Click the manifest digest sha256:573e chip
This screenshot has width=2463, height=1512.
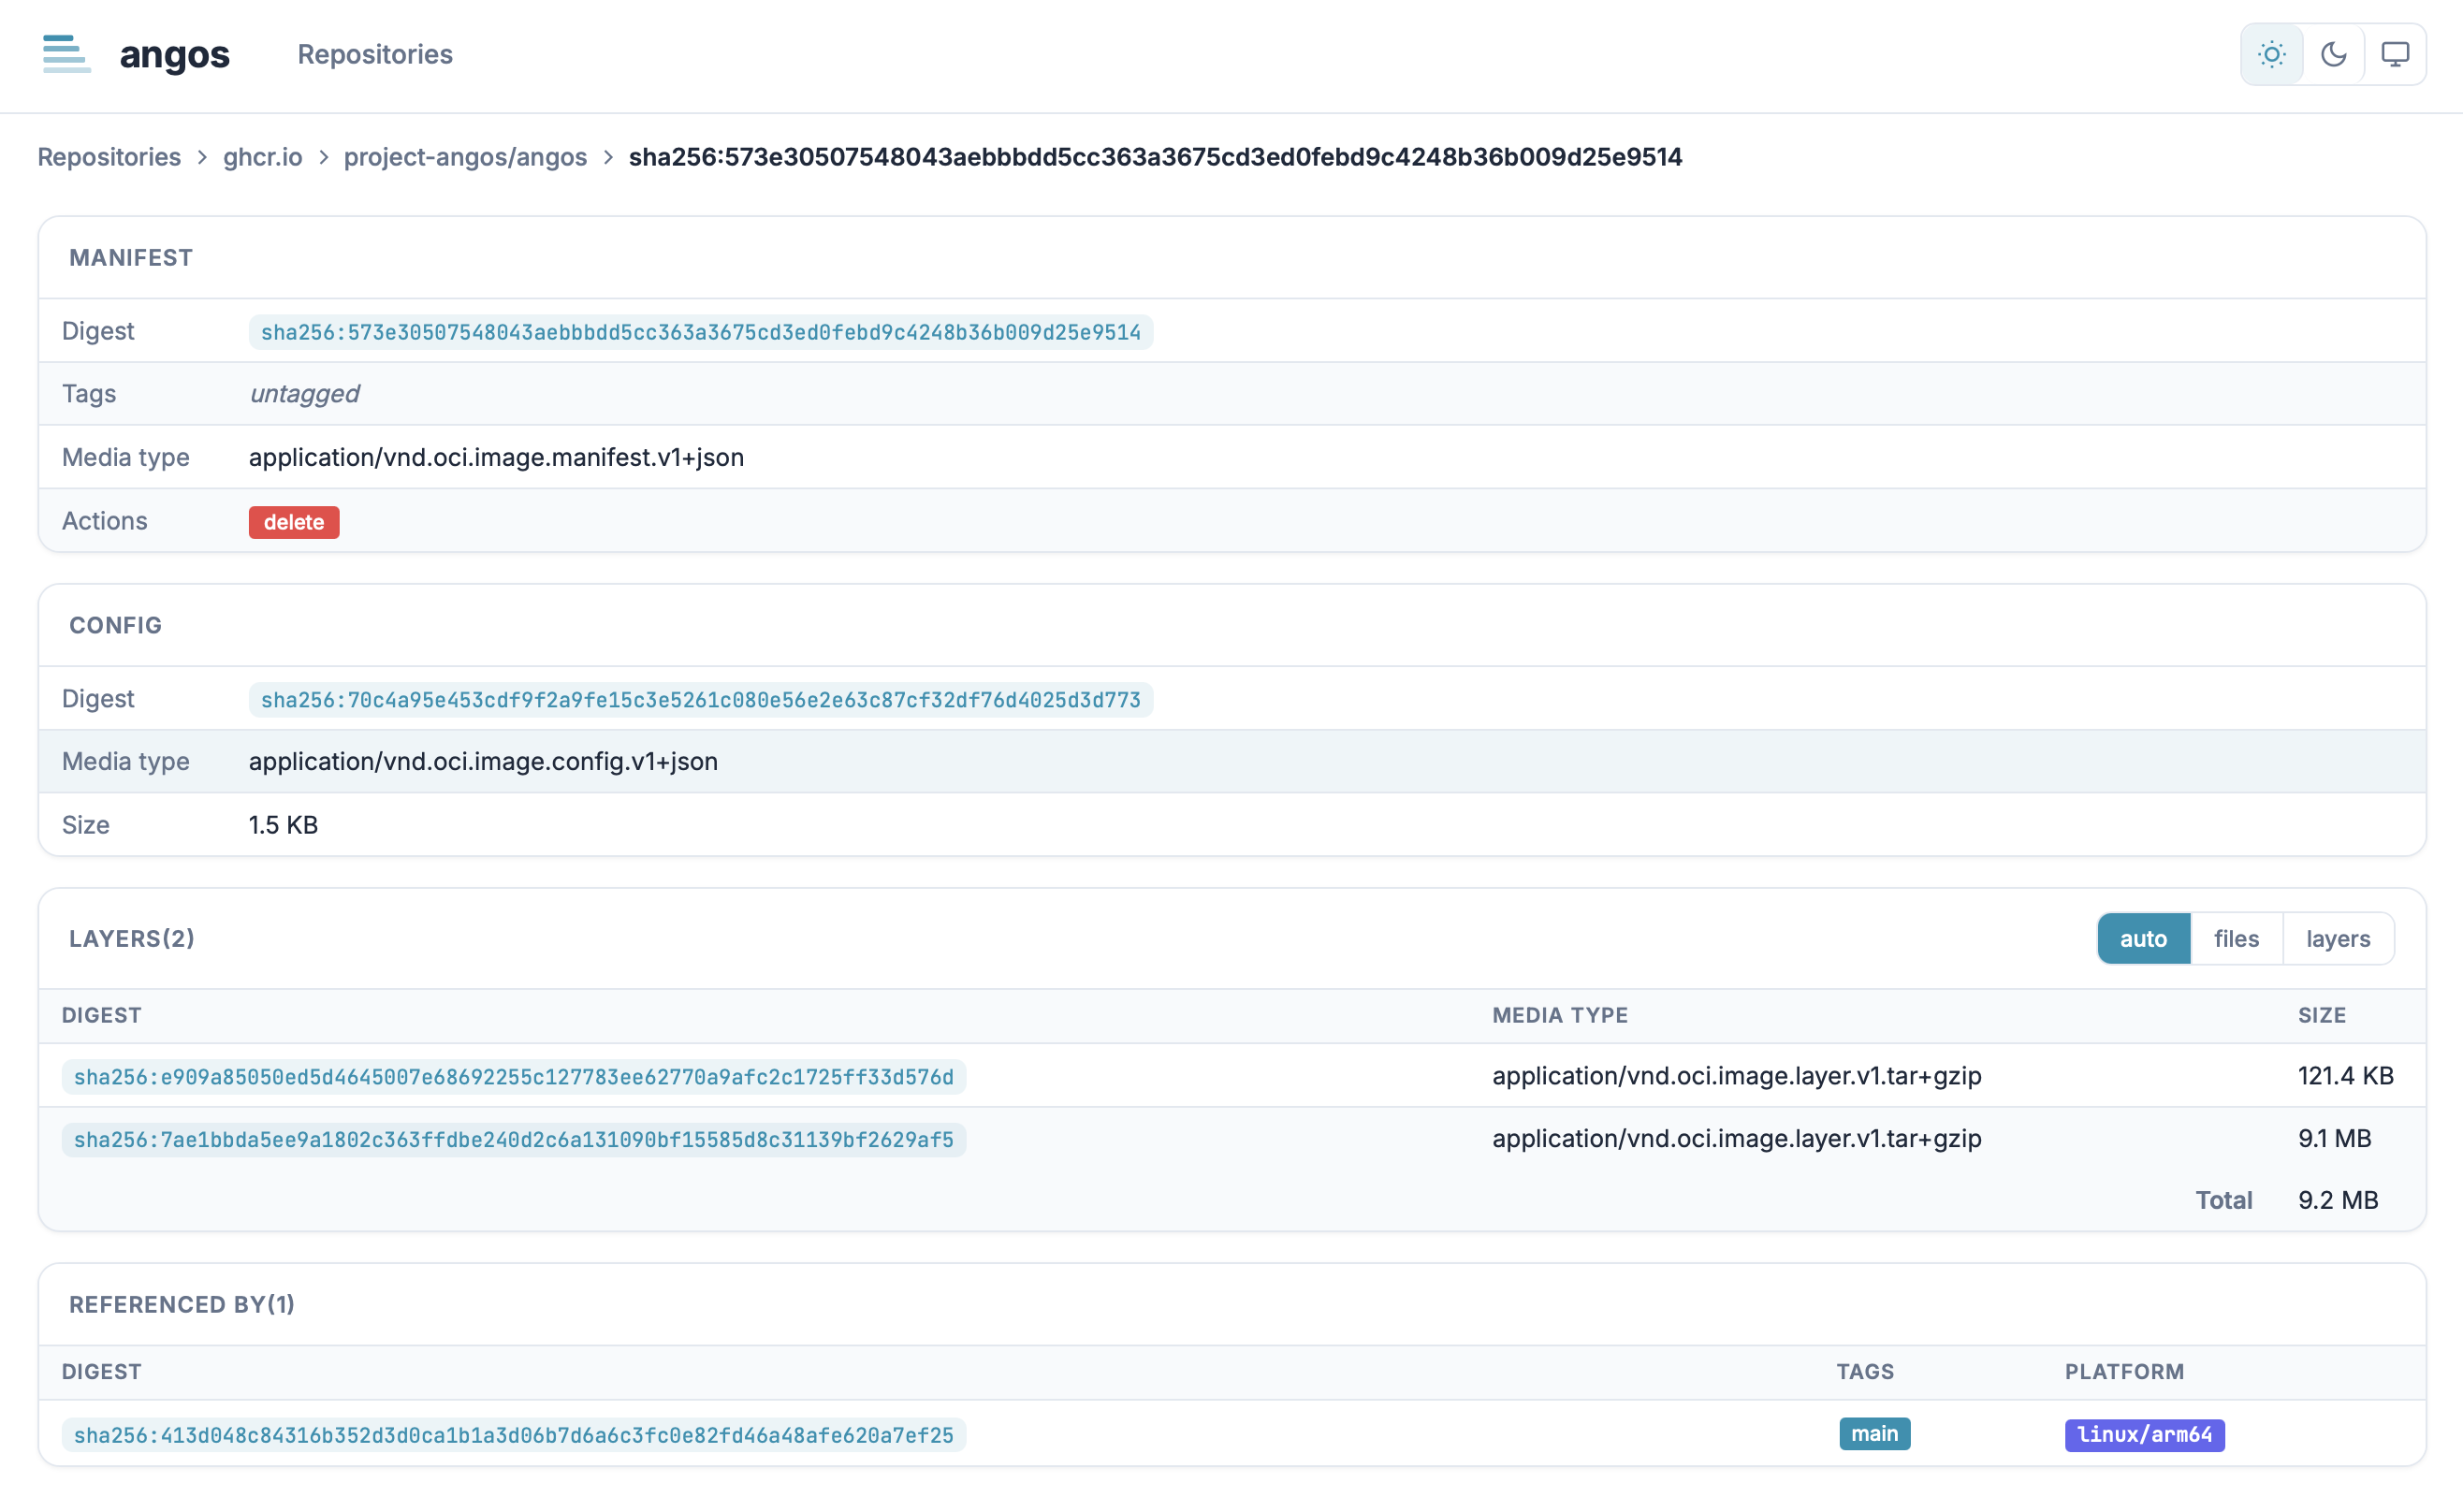tap(700, 332)
